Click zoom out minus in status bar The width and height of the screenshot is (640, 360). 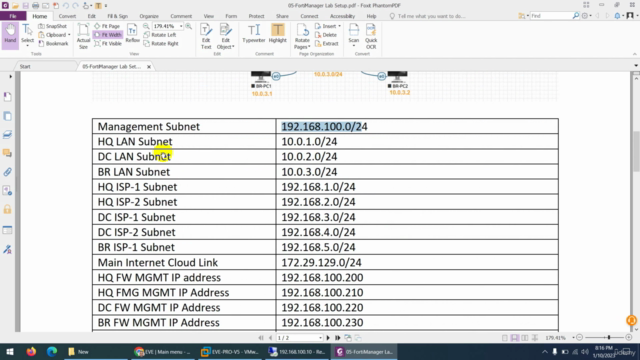coord(580,338)
